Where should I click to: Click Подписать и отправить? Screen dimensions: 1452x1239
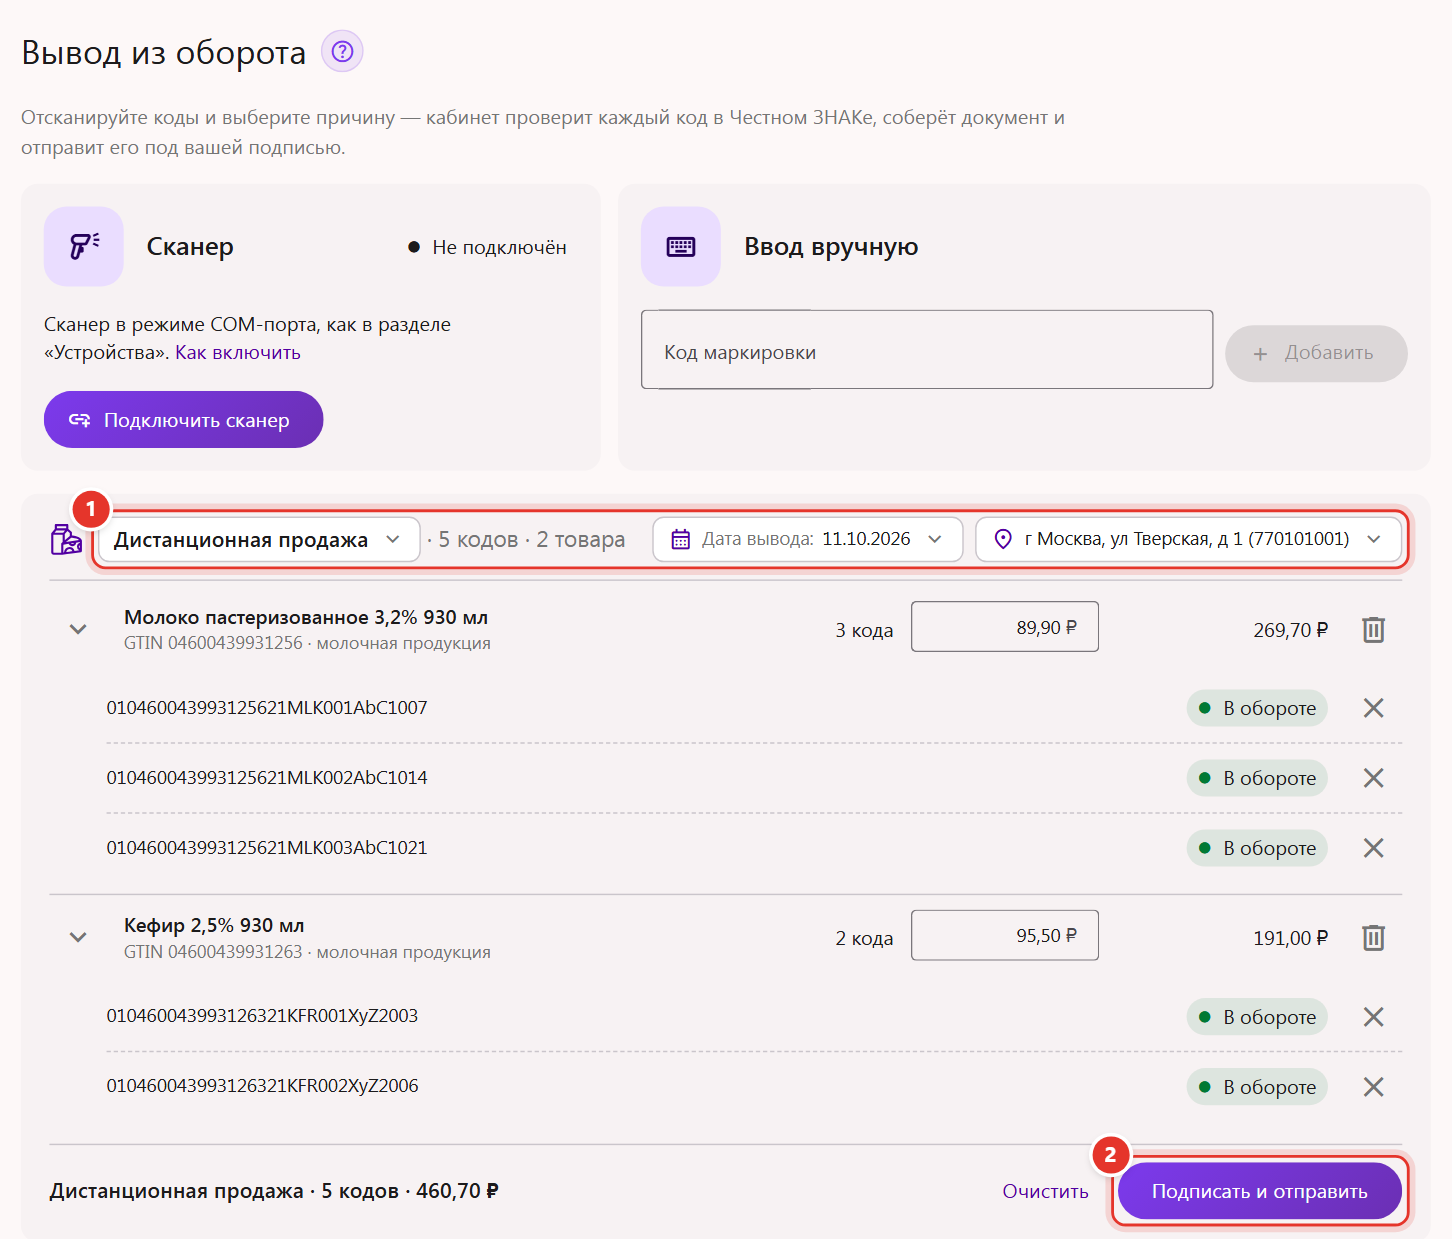point(1260,1191)
